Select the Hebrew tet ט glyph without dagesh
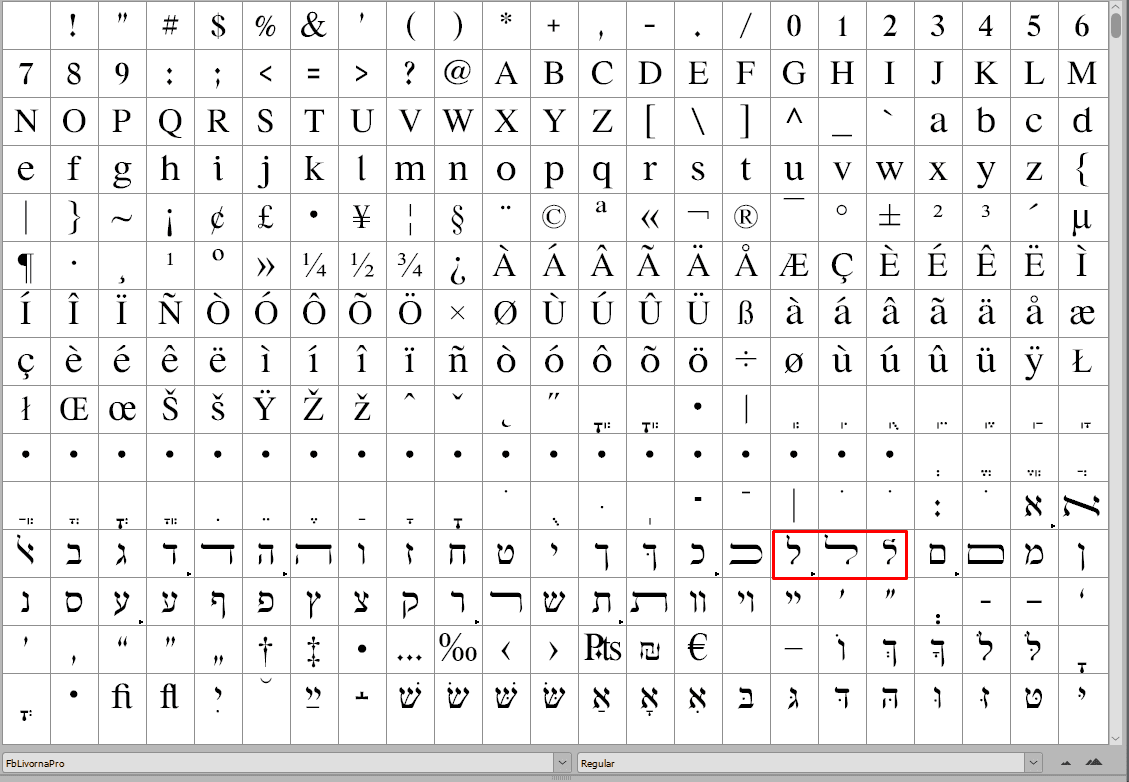Screen dimensions: 1129x782 tap(506, 554)
